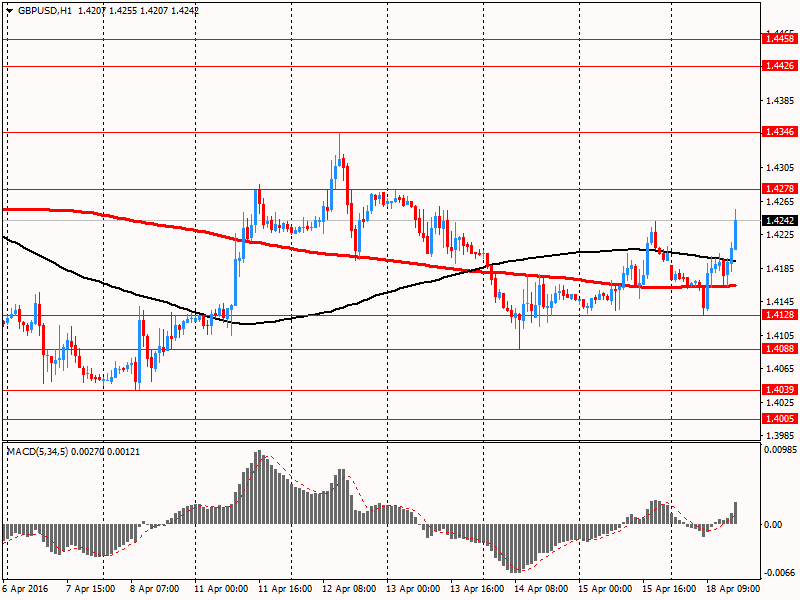Select the 1.4346 resistance price label

click(x=779, y=132)
